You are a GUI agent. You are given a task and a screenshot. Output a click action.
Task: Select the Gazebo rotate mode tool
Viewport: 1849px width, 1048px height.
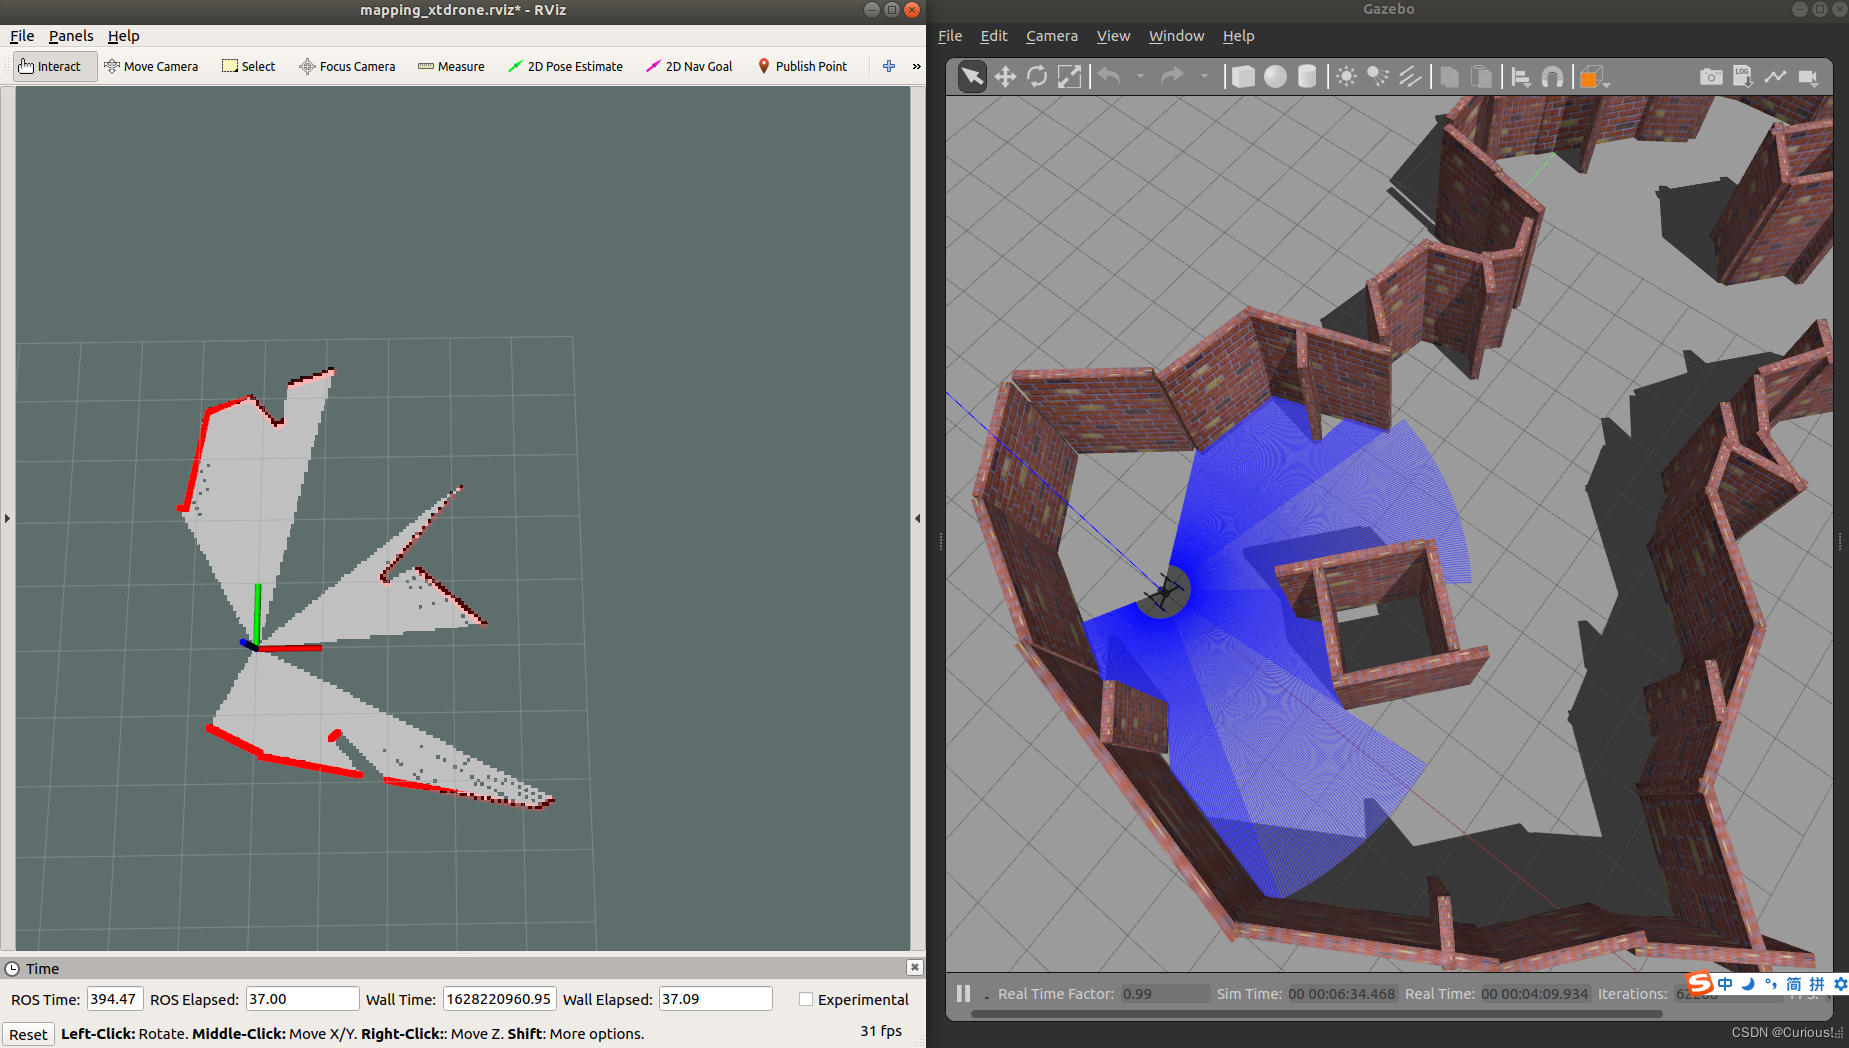[x=1037, y=76]
